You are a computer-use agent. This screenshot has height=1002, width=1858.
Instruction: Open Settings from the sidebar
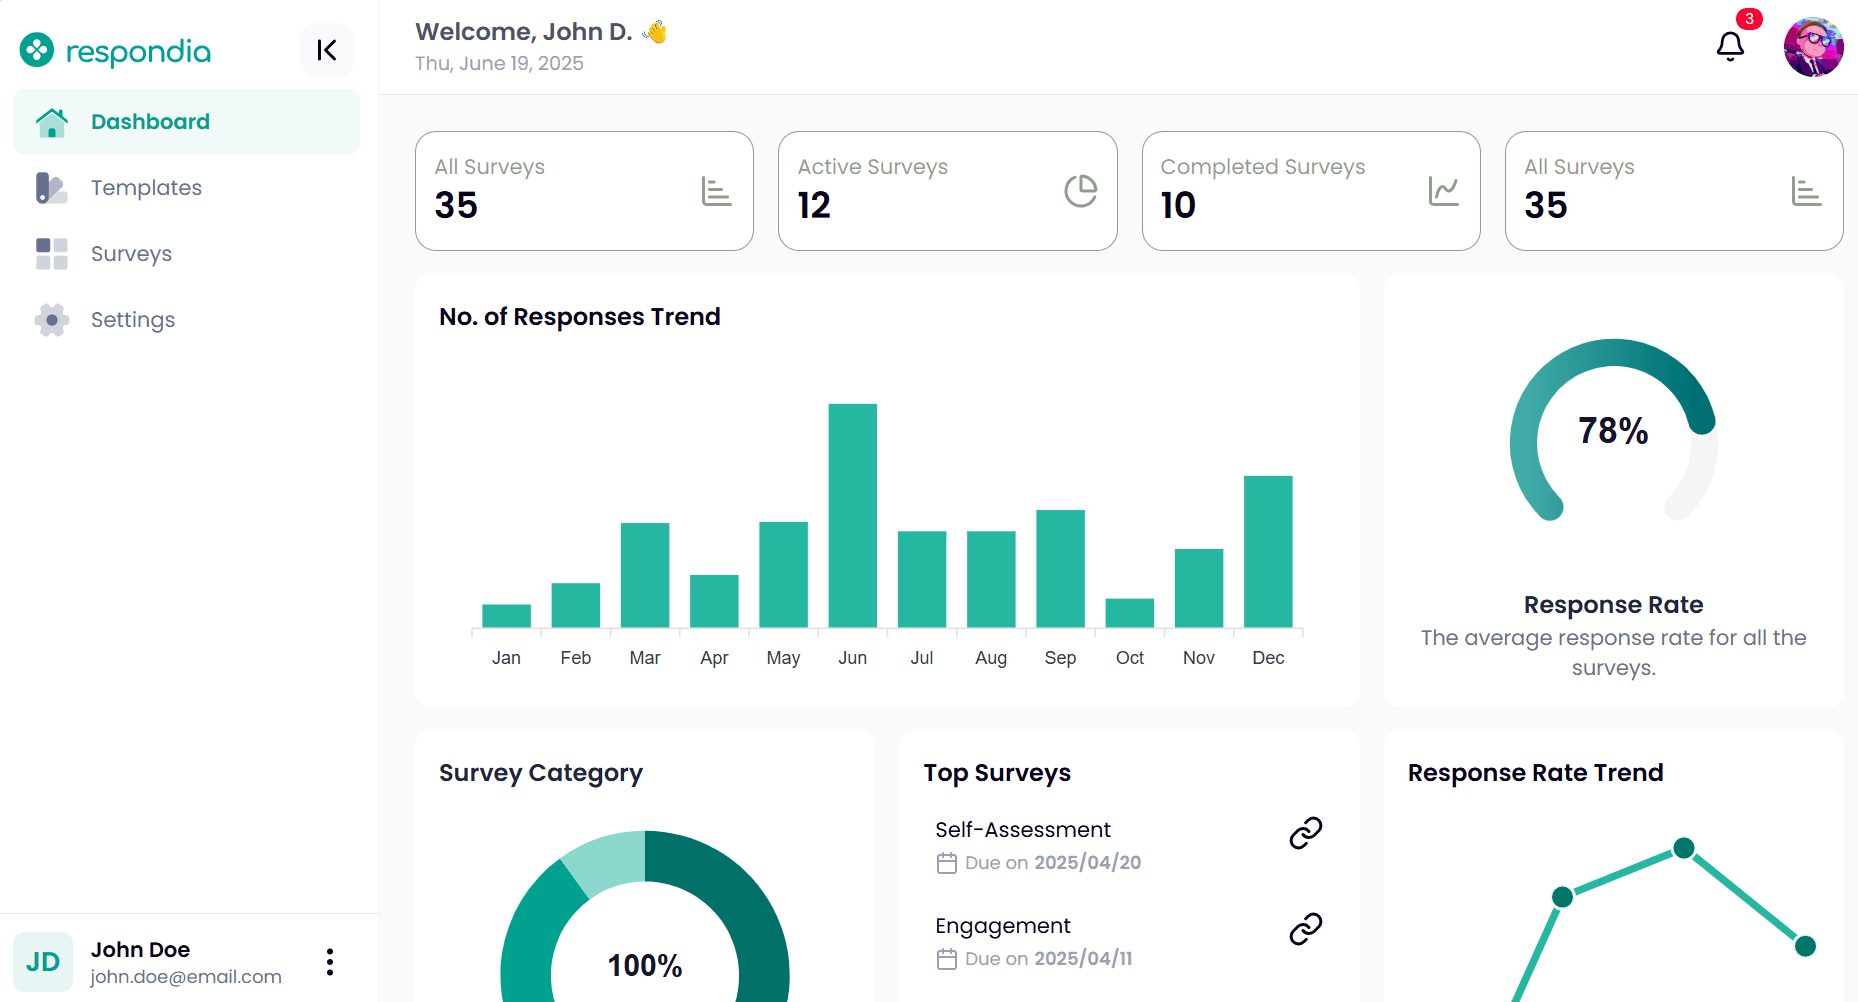click(132, 320)
